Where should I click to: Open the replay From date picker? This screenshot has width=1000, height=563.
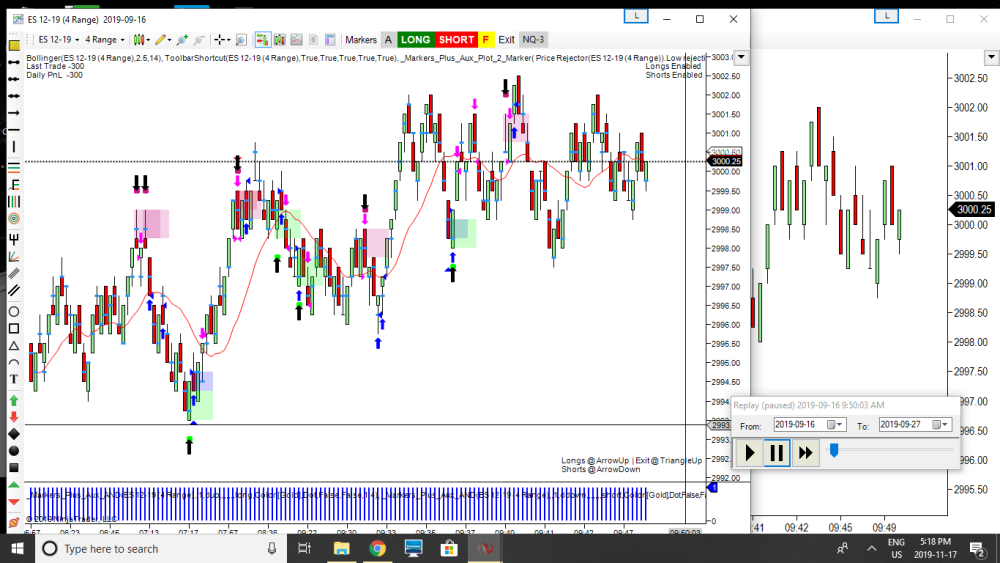click(x=837, y=425)
